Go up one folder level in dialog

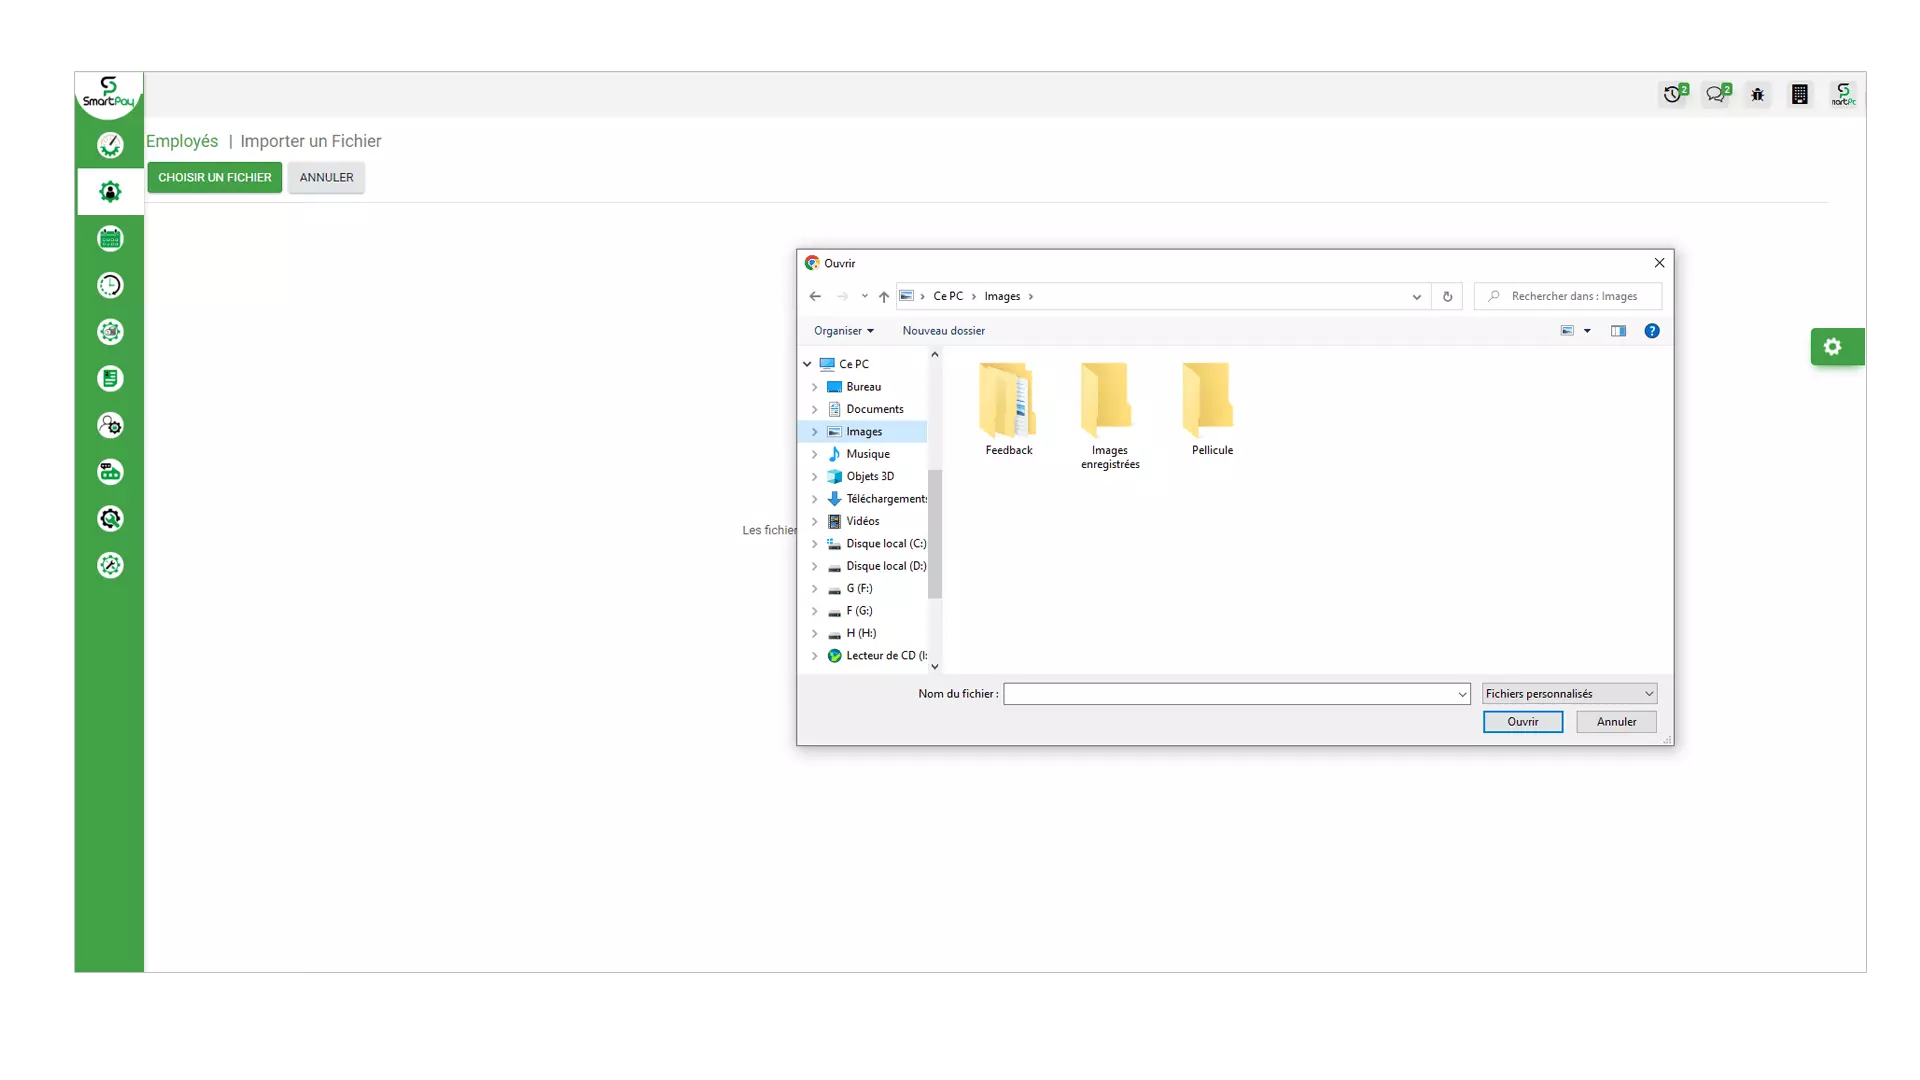[884, 296]
